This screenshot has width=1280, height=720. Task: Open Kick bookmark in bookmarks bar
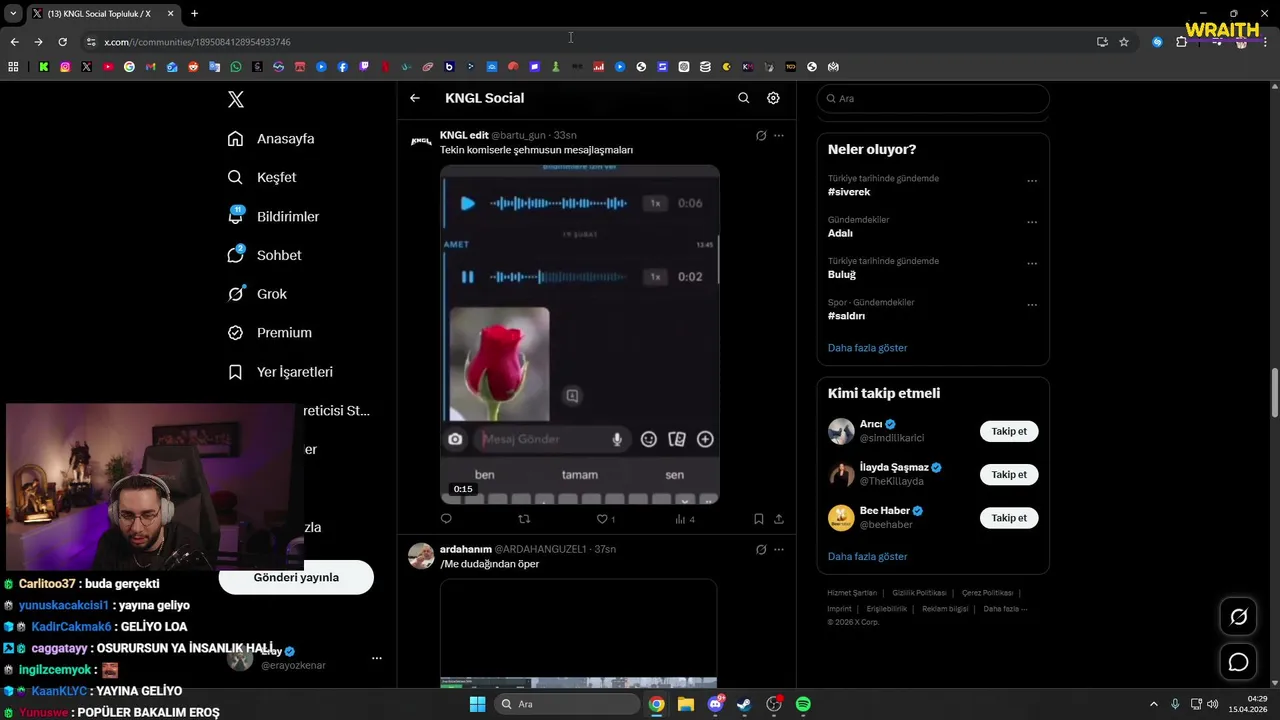(44, 67)
